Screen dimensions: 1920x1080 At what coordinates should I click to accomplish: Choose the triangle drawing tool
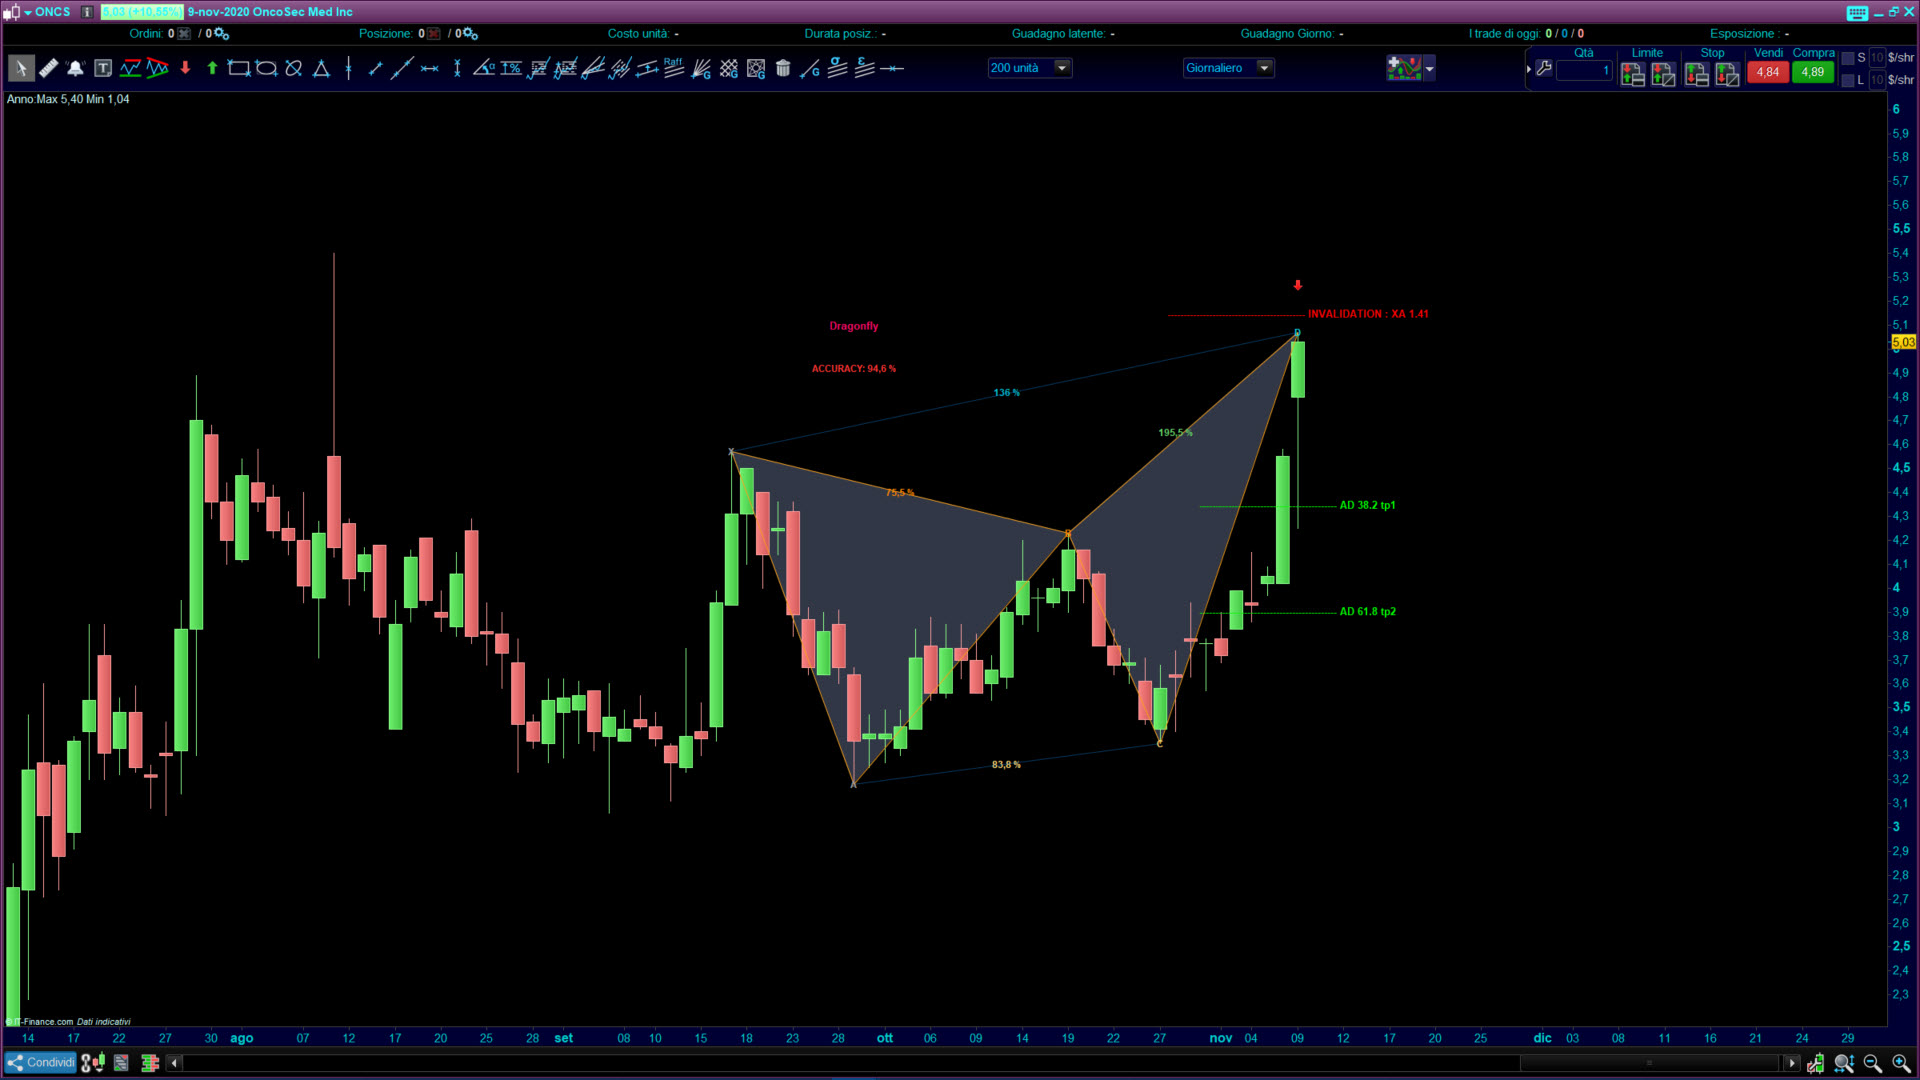321,68
